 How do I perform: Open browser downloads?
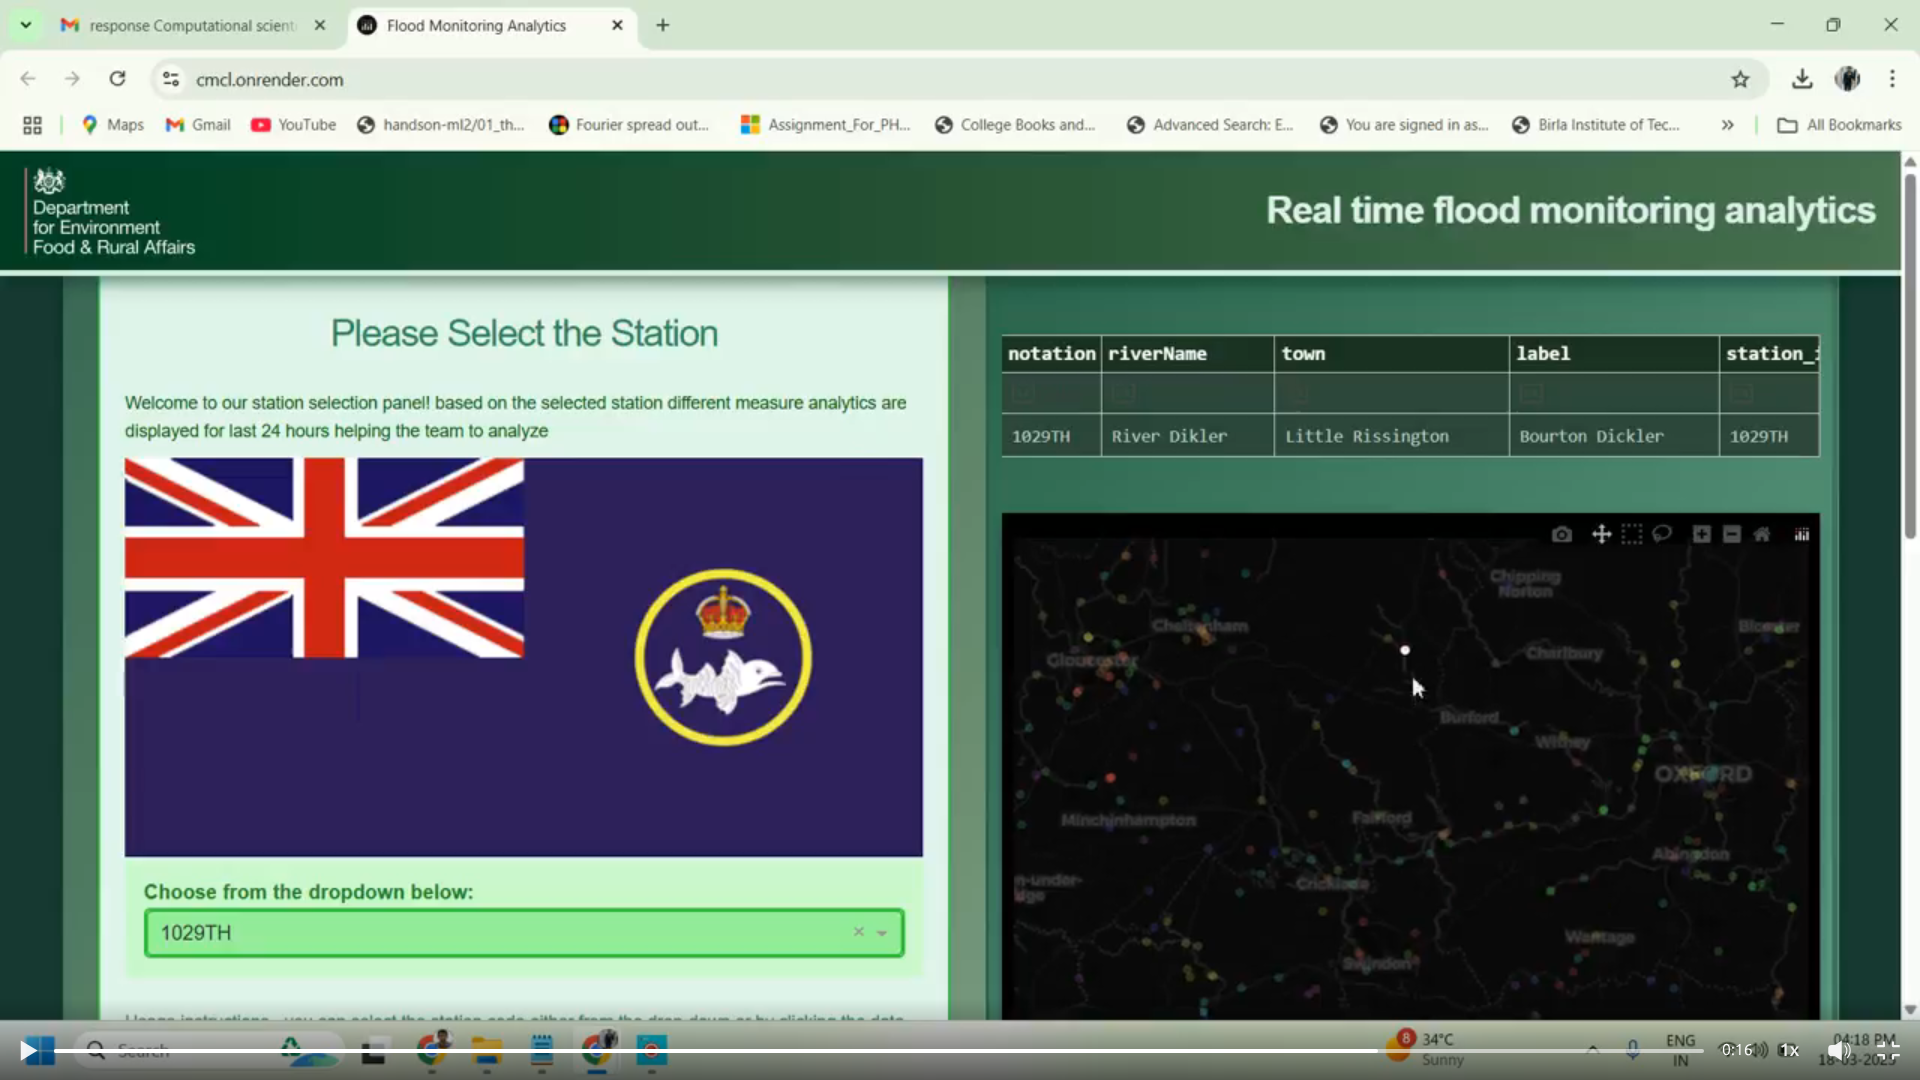point(1802,79)
